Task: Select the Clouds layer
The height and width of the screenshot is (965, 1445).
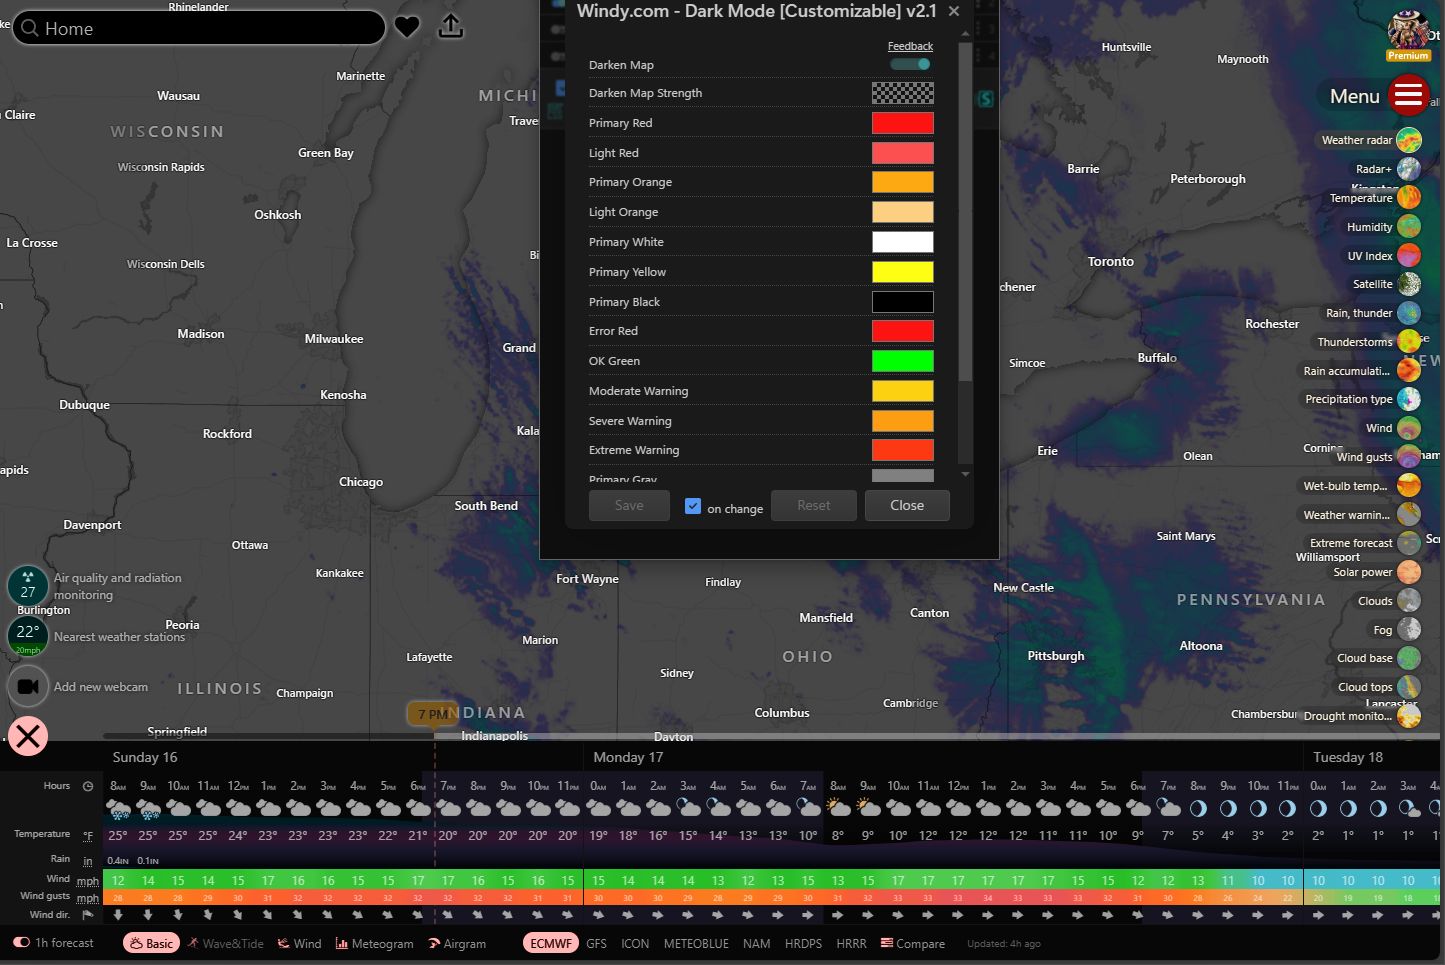Action: [1409, 601]
